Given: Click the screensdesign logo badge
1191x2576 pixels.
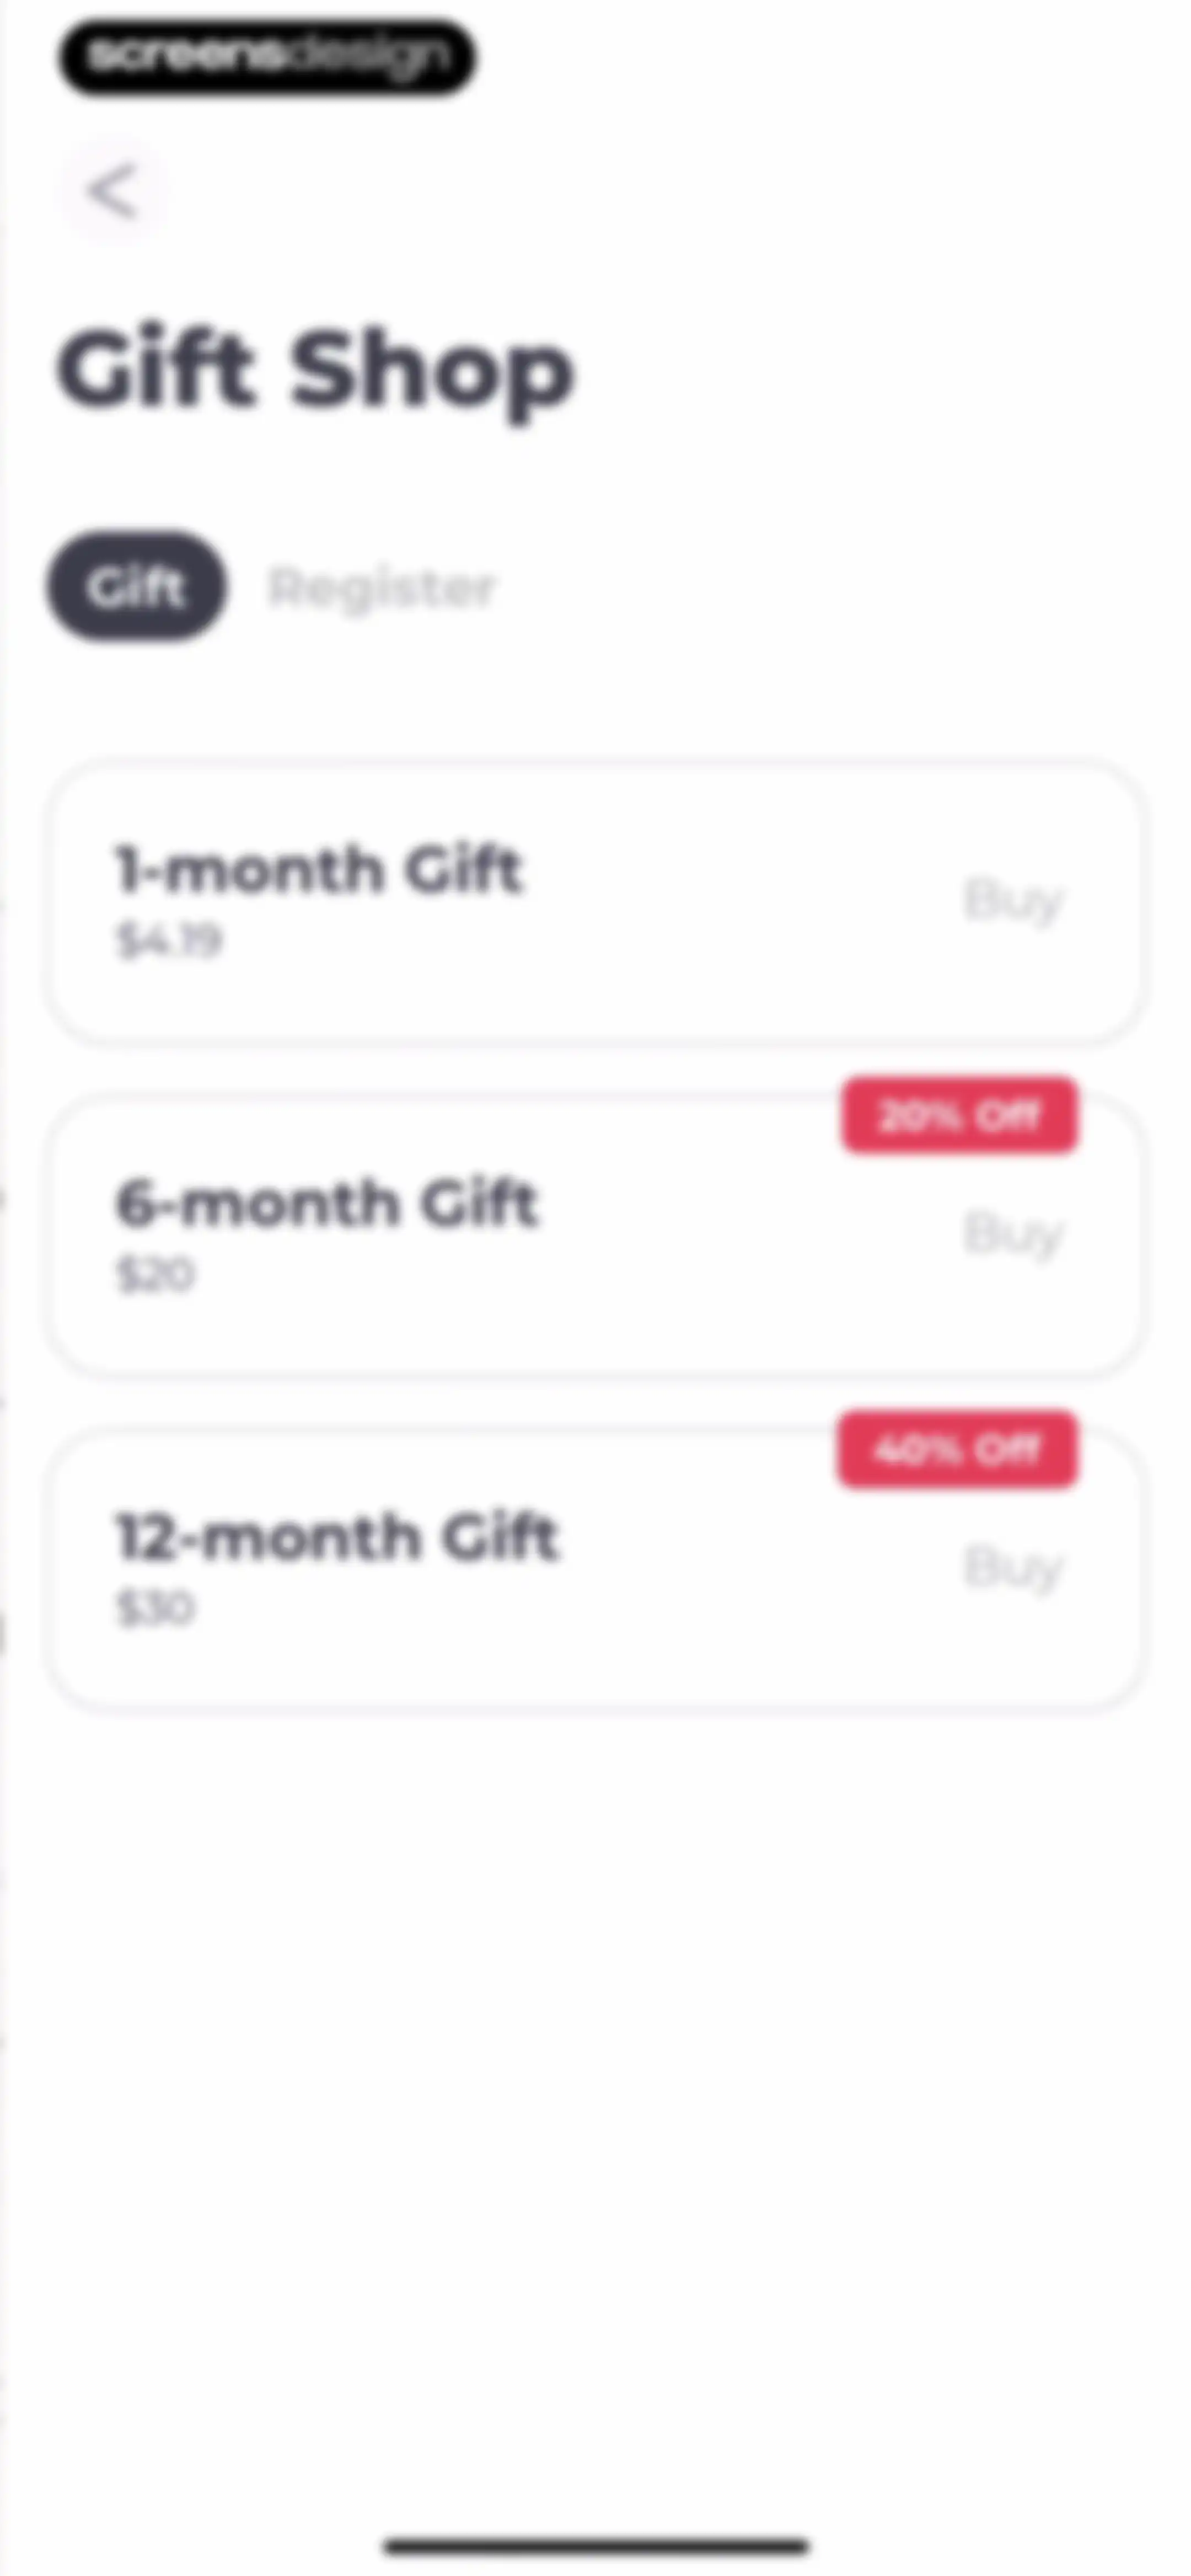Looking at the screenshot, I should [267, 57].
